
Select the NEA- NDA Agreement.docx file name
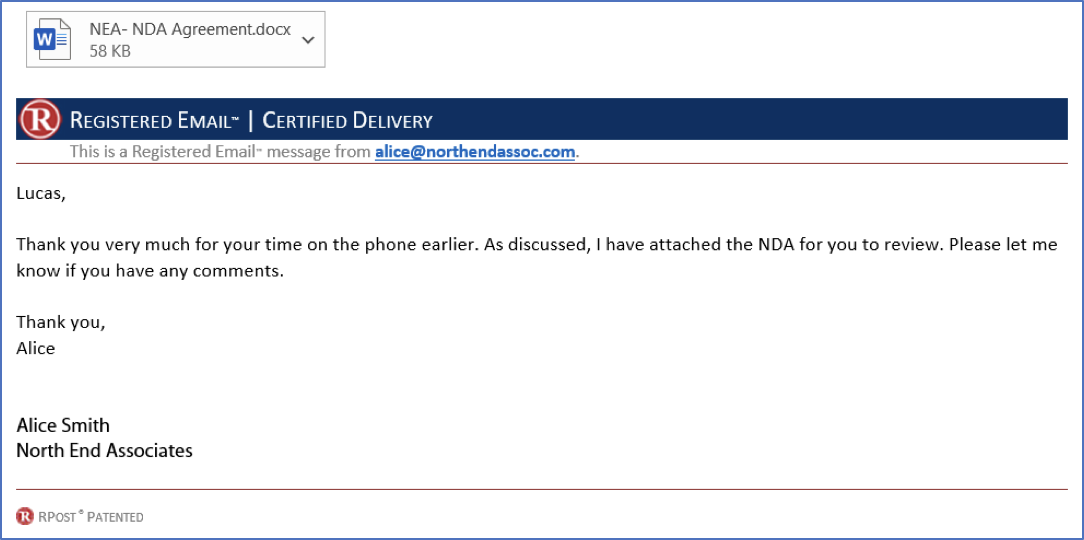[190, 30]
